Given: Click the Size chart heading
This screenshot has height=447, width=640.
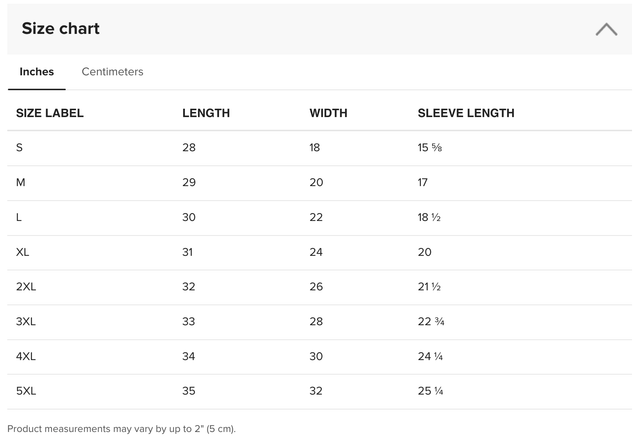Looking at the screenshot, I should [61, 29].
